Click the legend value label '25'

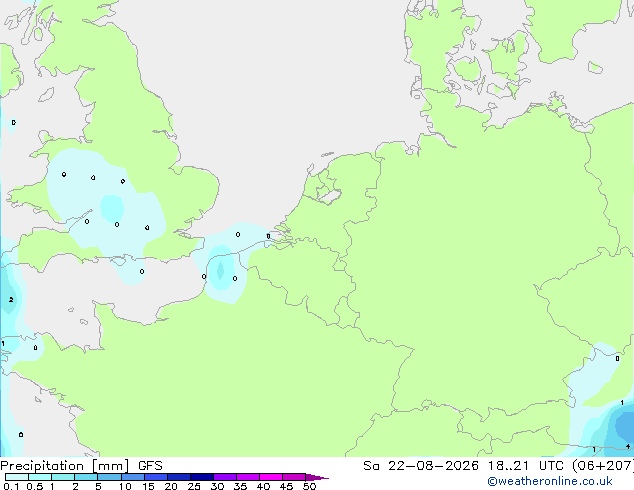194,486
